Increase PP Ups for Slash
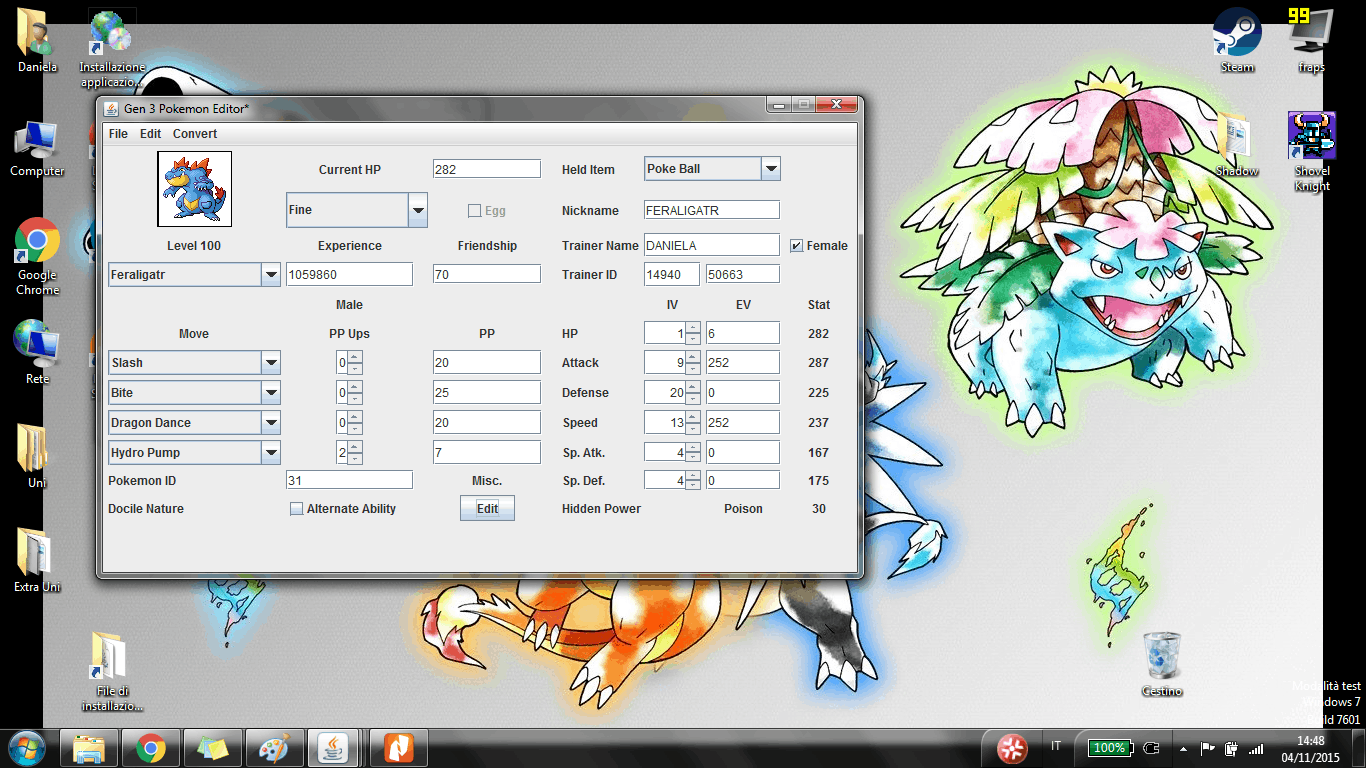The width and height of the screenshot is (1366, 768). pos(355,357)
